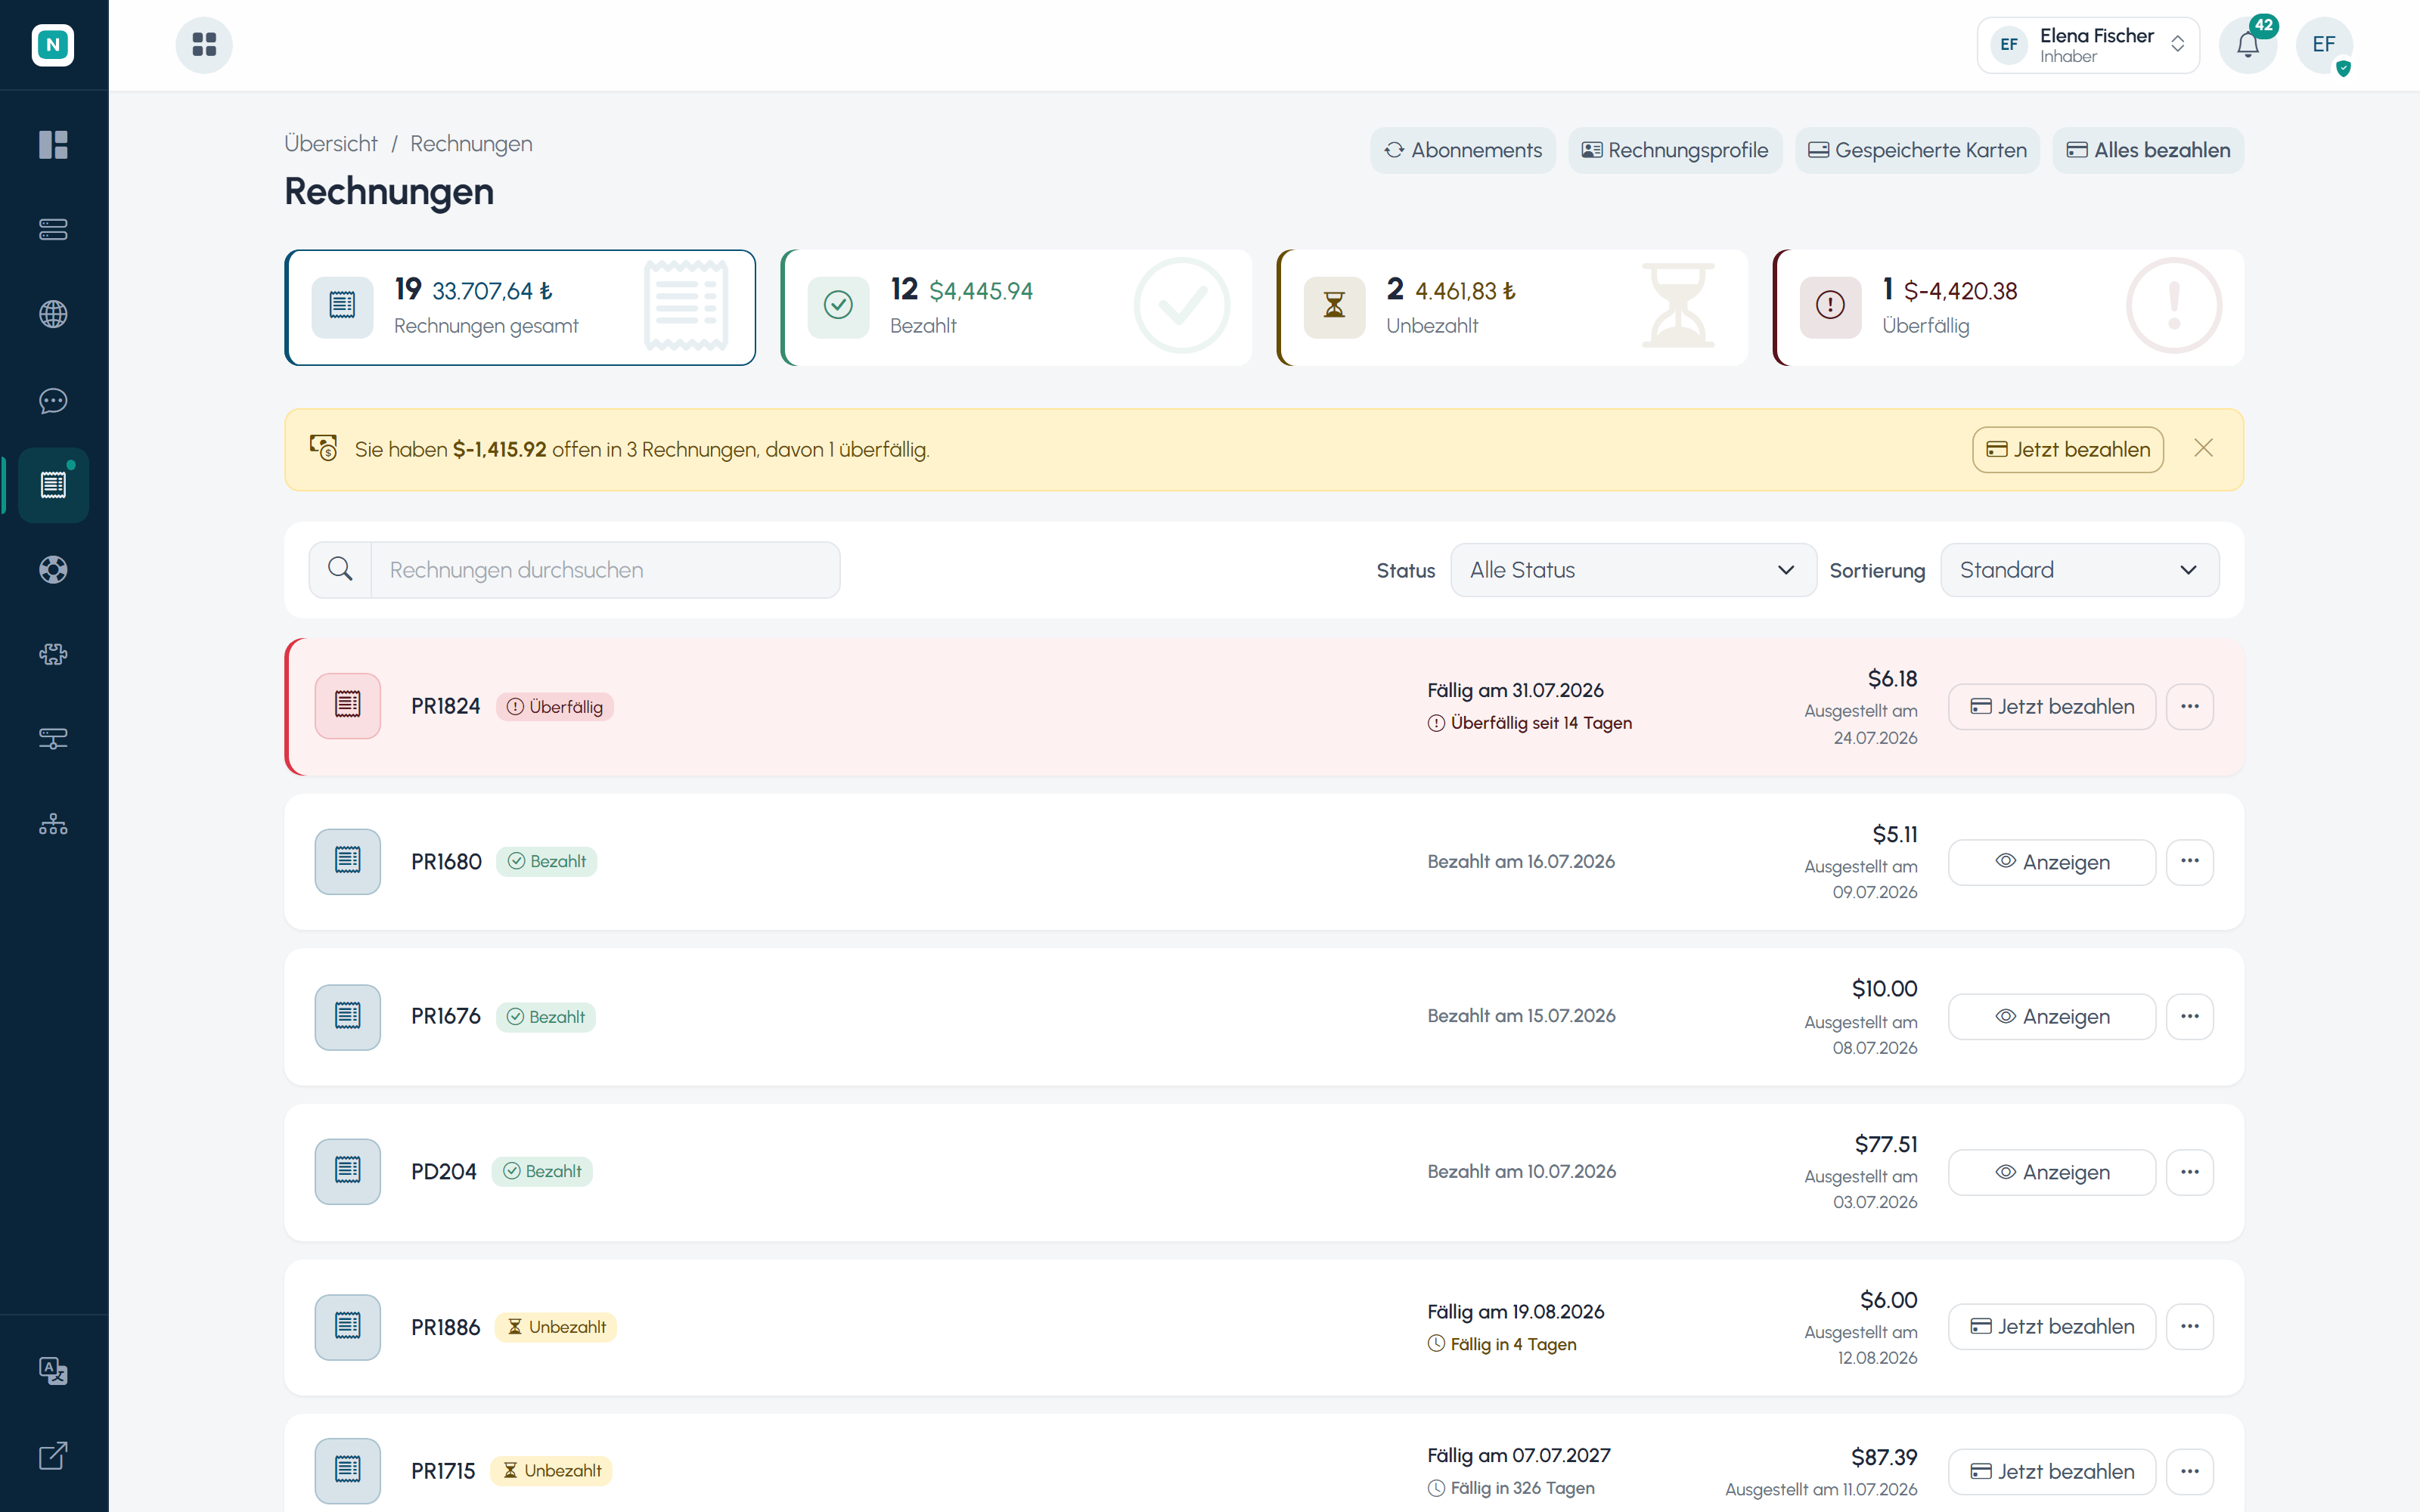
Task: Click the Unbezahlt badge on PR1886
Action: (556, 1327)
